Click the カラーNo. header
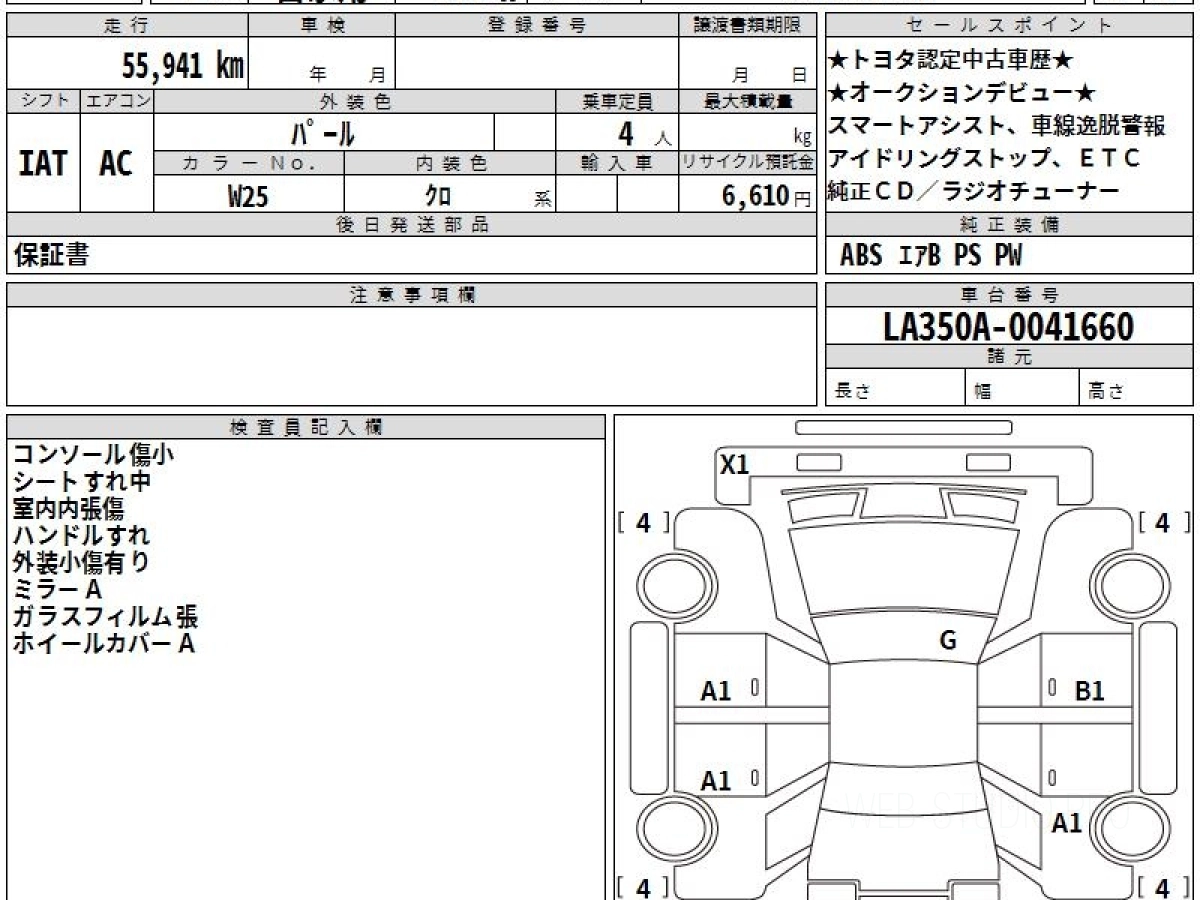The width and height of the screenshot is (1200, 900). coord(249,163)
